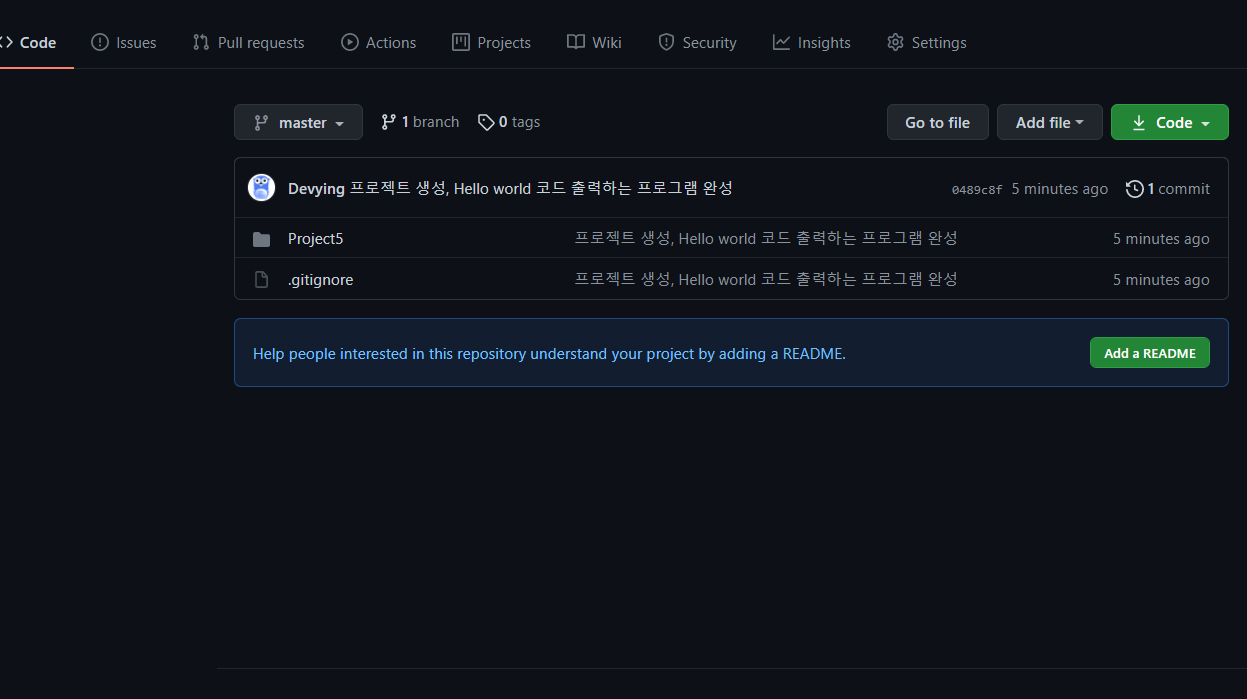
Task: Click the Wiki book icon
Action: (576, 42)
